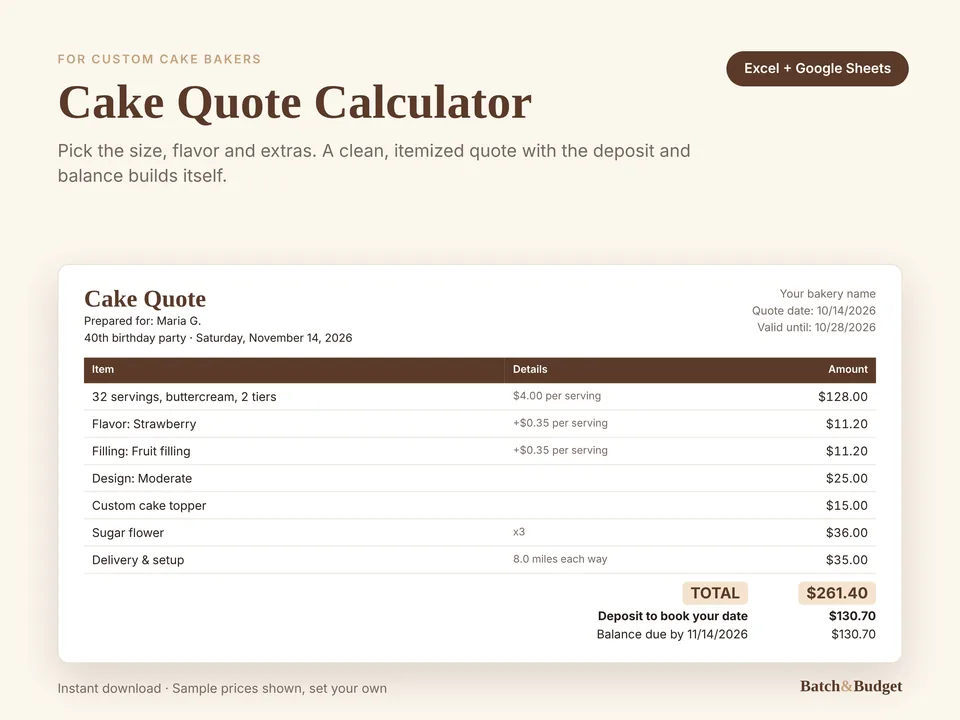Screen dimensions: 960x720
Task: Click 'Valid until: 10/28/2026'
Action: tap(816, 327)
